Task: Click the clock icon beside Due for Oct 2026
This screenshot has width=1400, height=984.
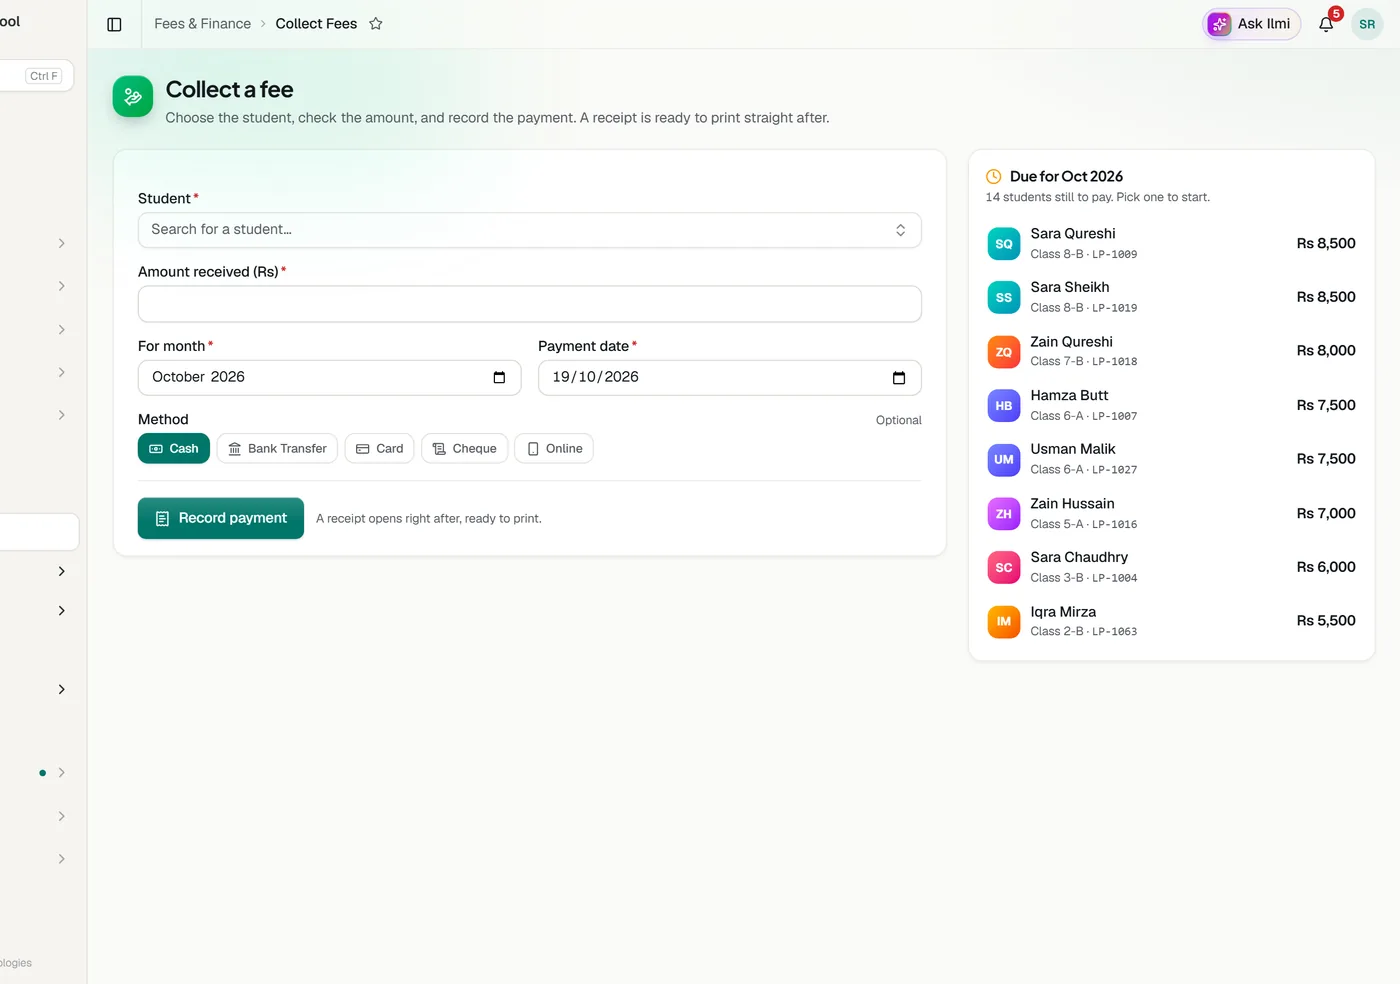Action: (994, 176)
